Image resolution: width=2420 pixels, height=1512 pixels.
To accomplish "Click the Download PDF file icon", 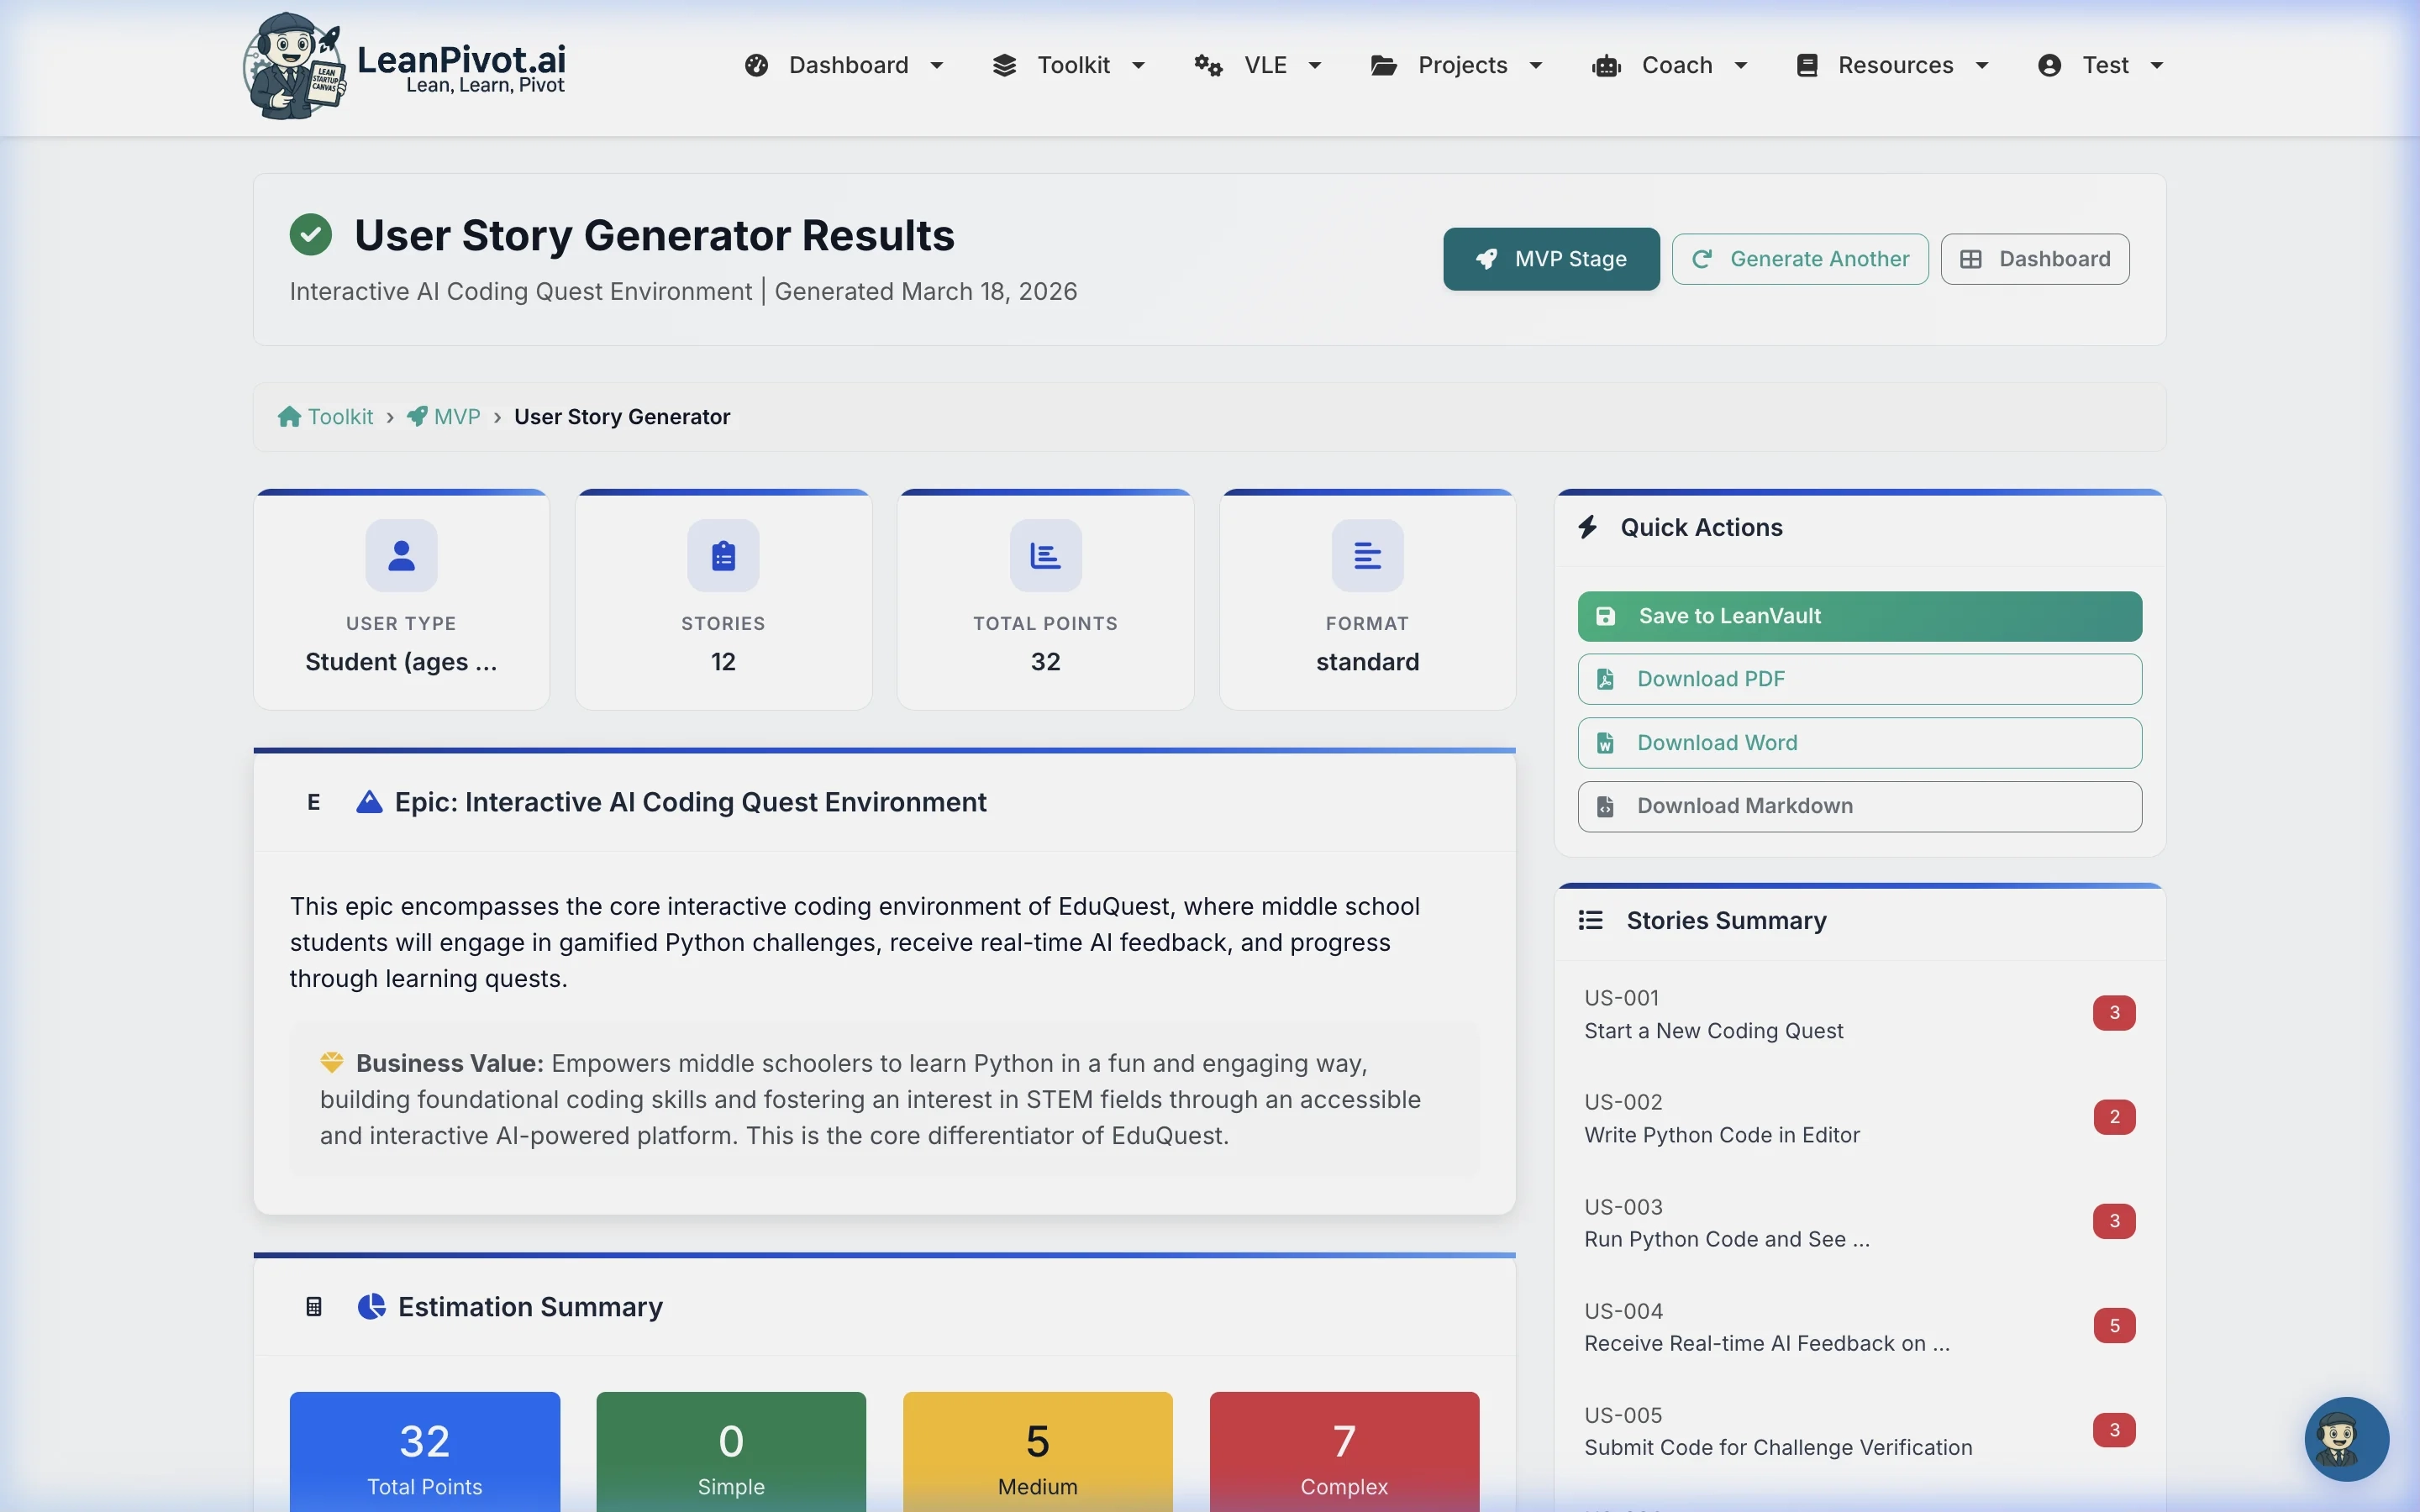I will (x=1606, y=678).
